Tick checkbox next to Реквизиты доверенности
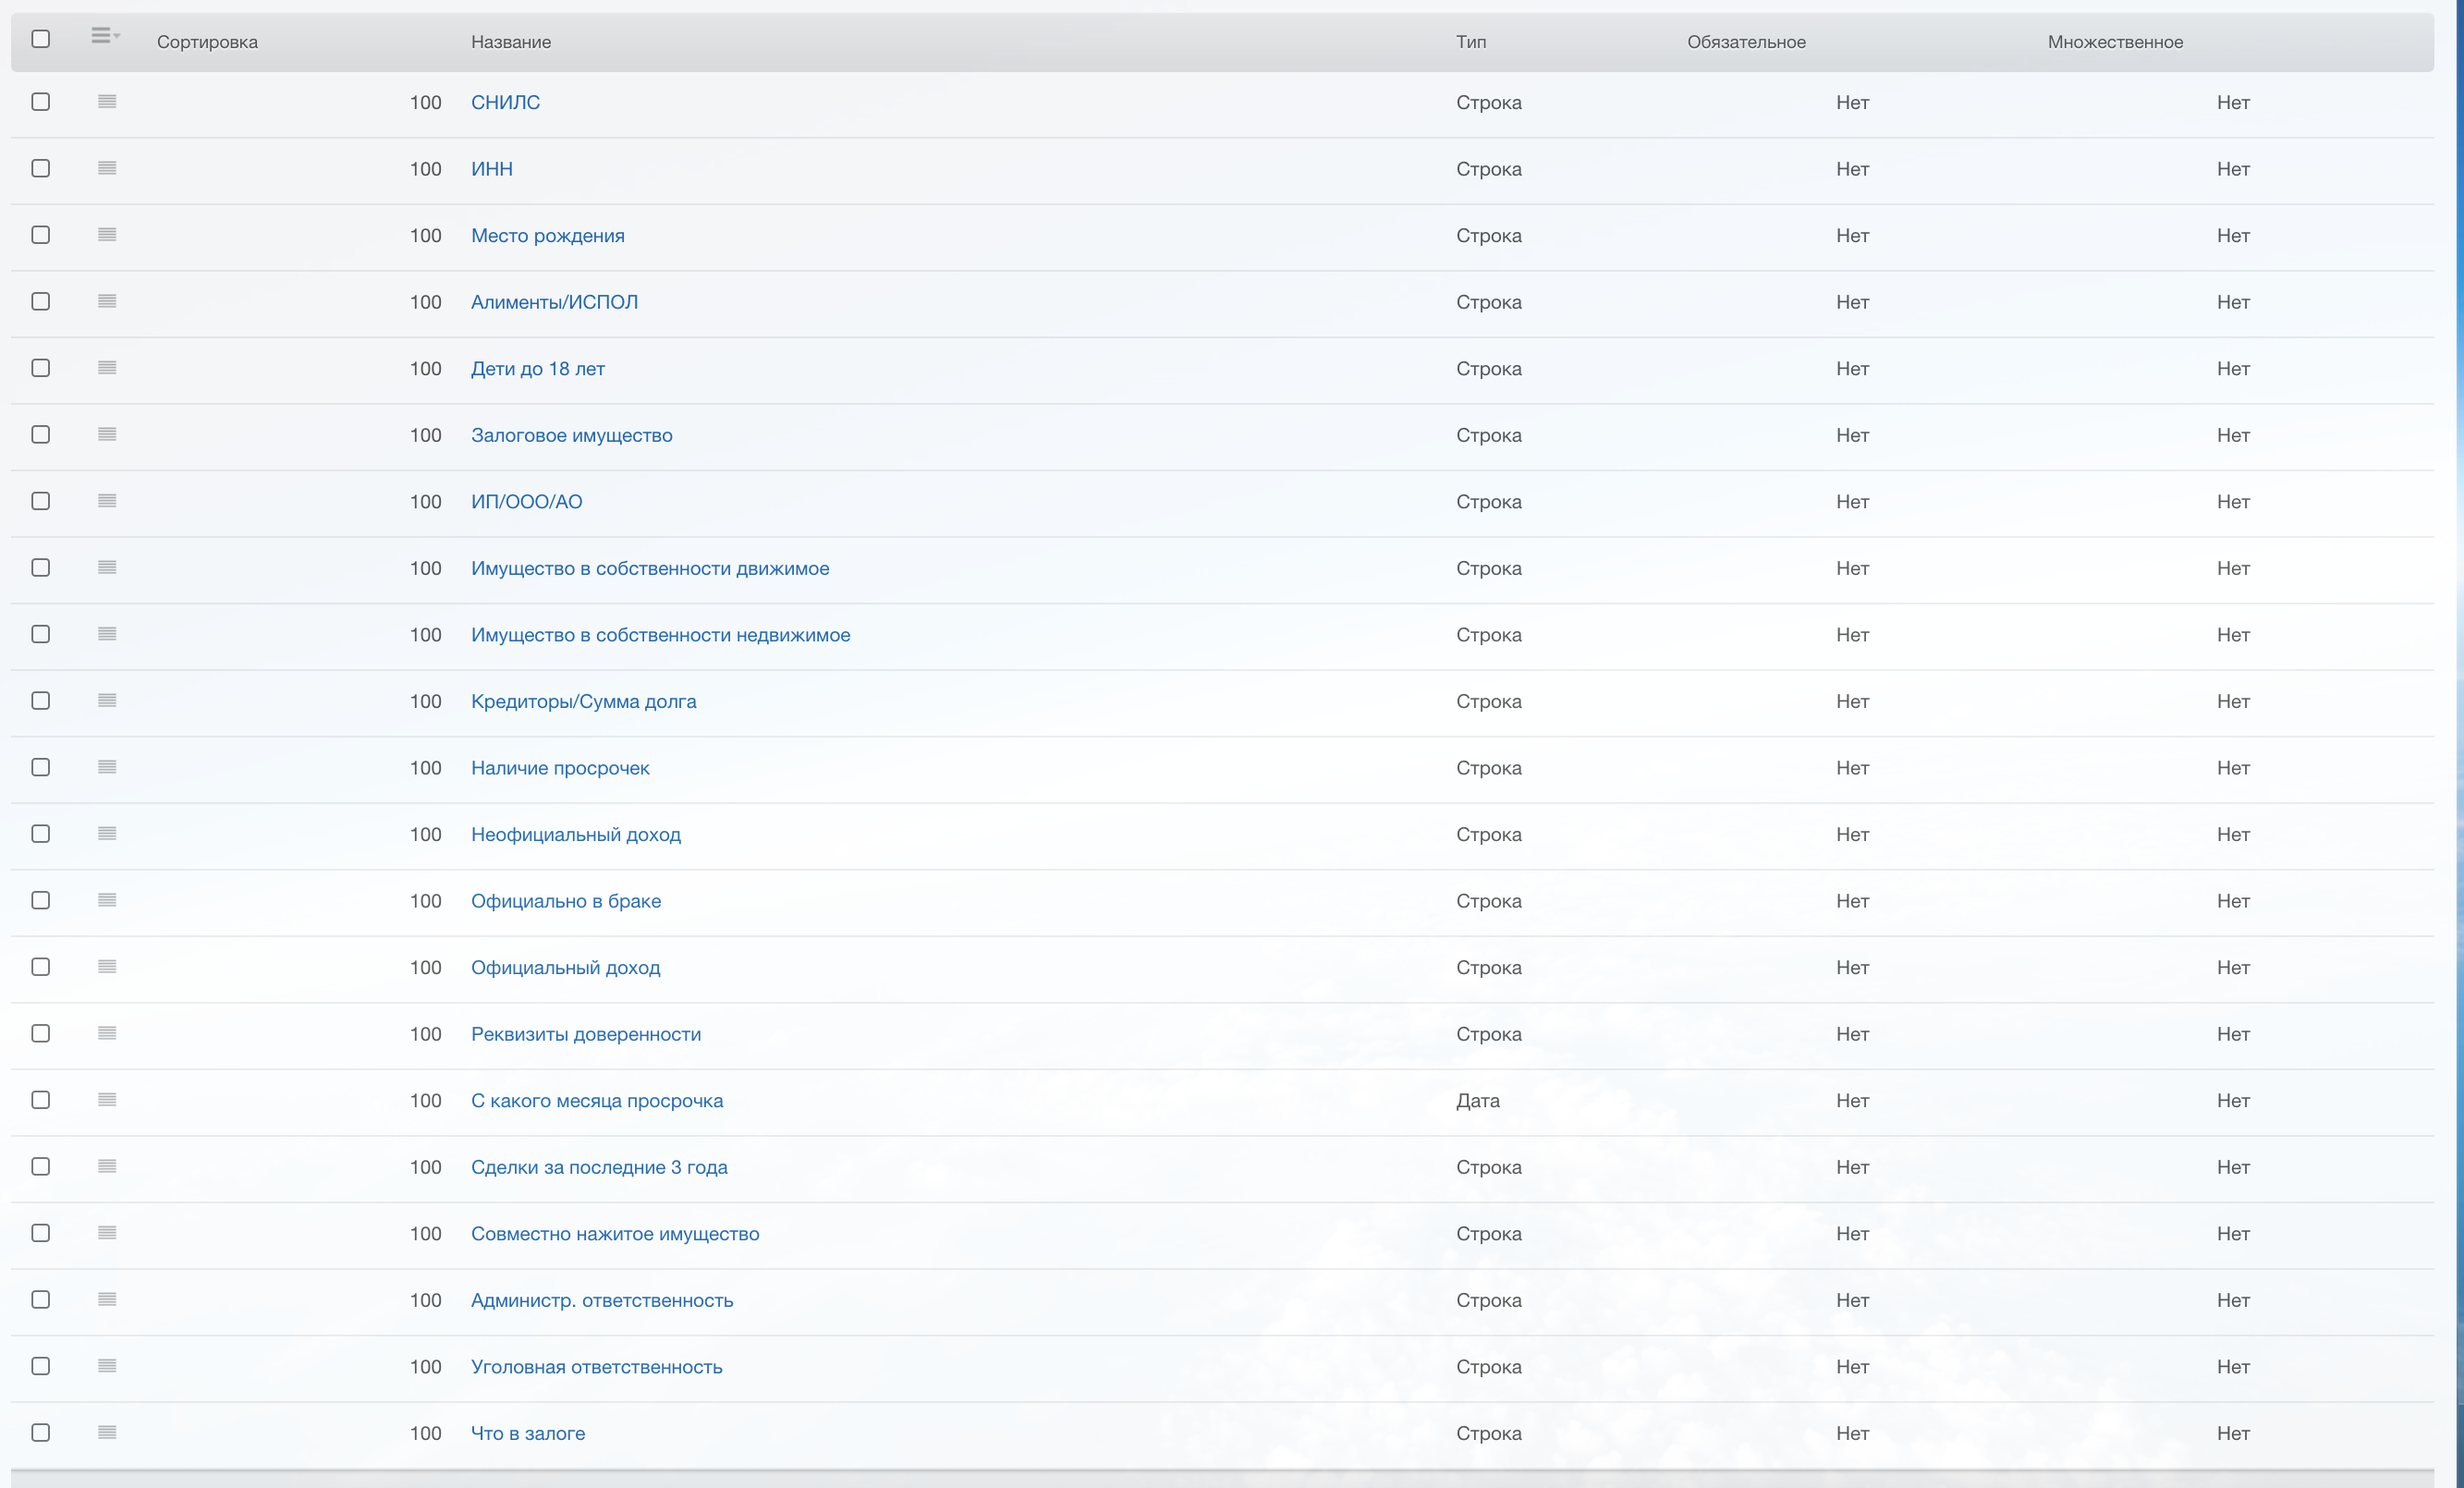Screen dimensions: 2464x1488 click(41, 1033)
